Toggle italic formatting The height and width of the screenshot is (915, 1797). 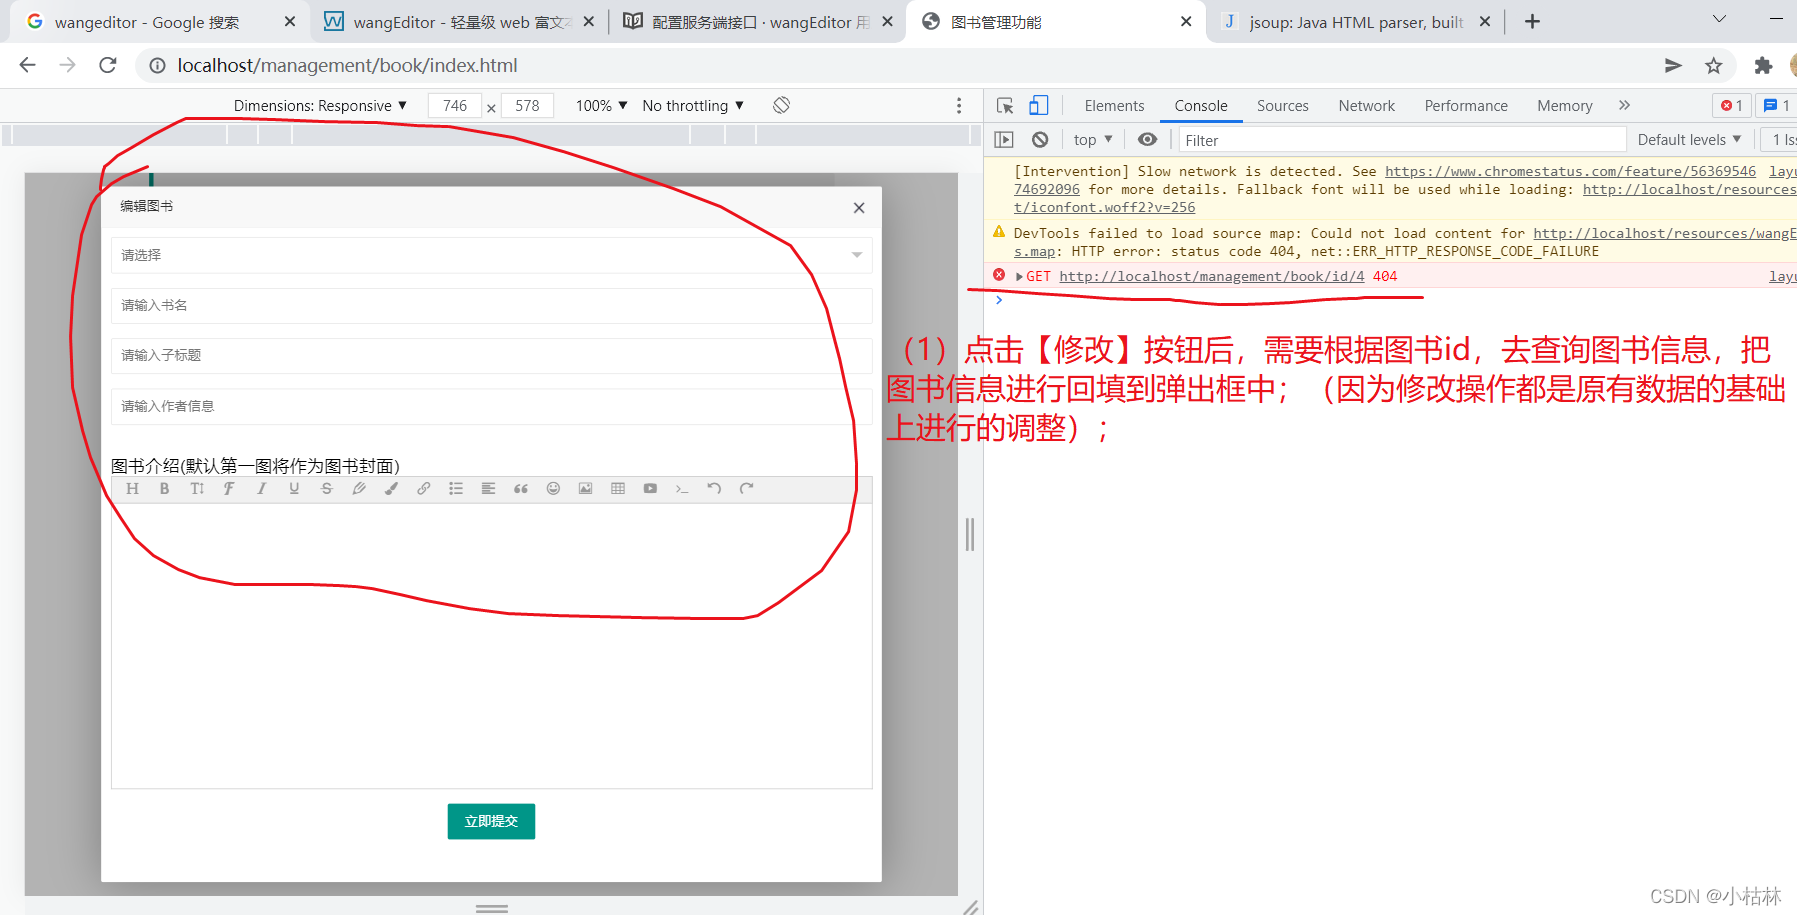click(x=261, y=489)
